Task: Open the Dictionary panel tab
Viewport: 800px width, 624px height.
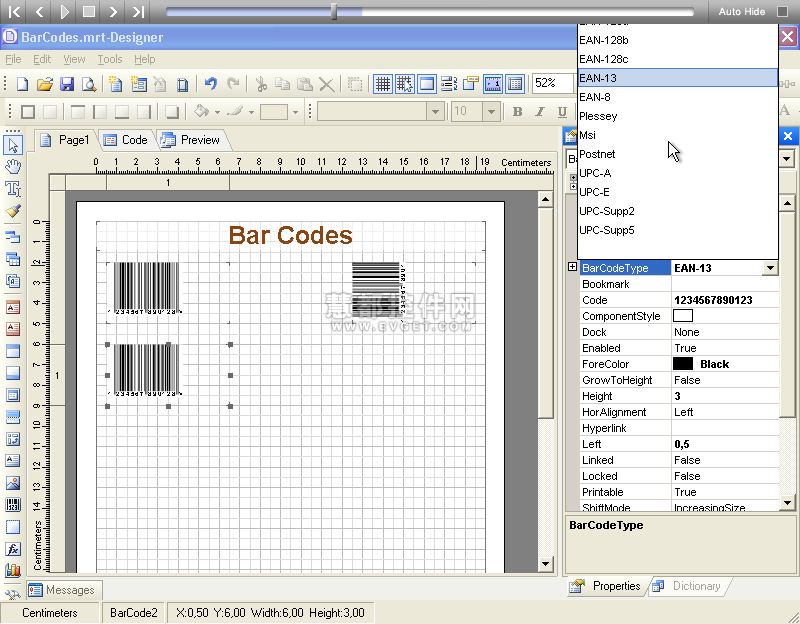Action: pyautogui.click(x=688, y=586)
